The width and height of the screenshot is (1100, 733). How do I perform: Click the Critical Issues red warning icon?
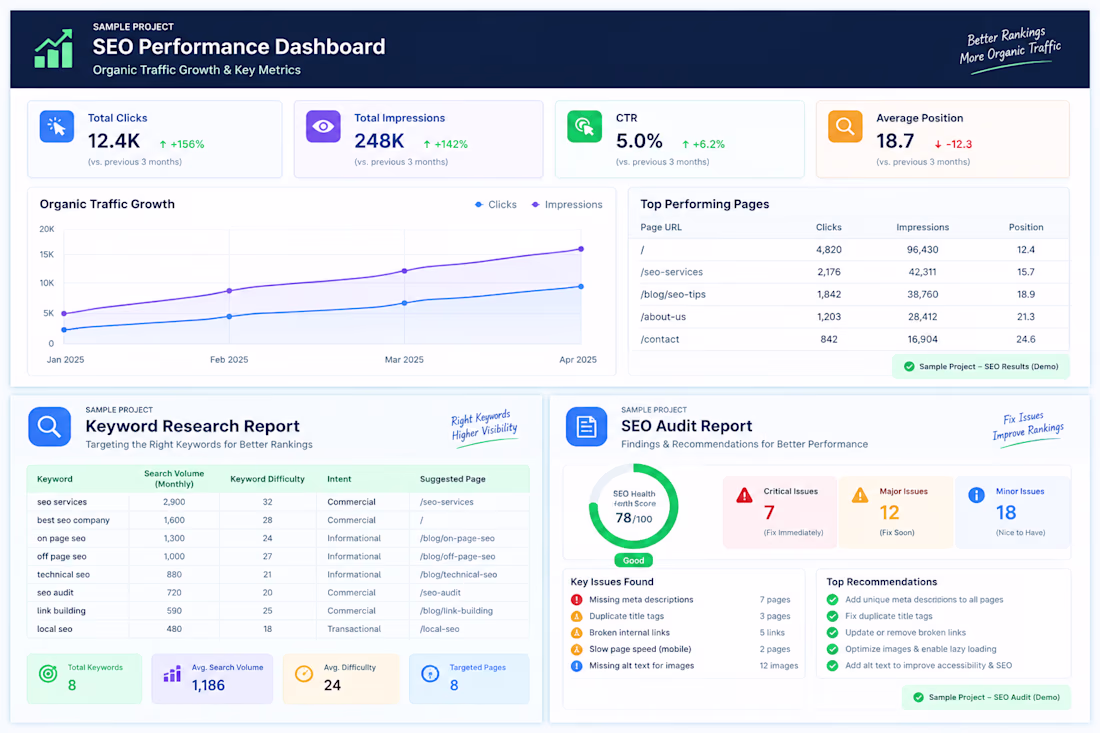point(744,495)
